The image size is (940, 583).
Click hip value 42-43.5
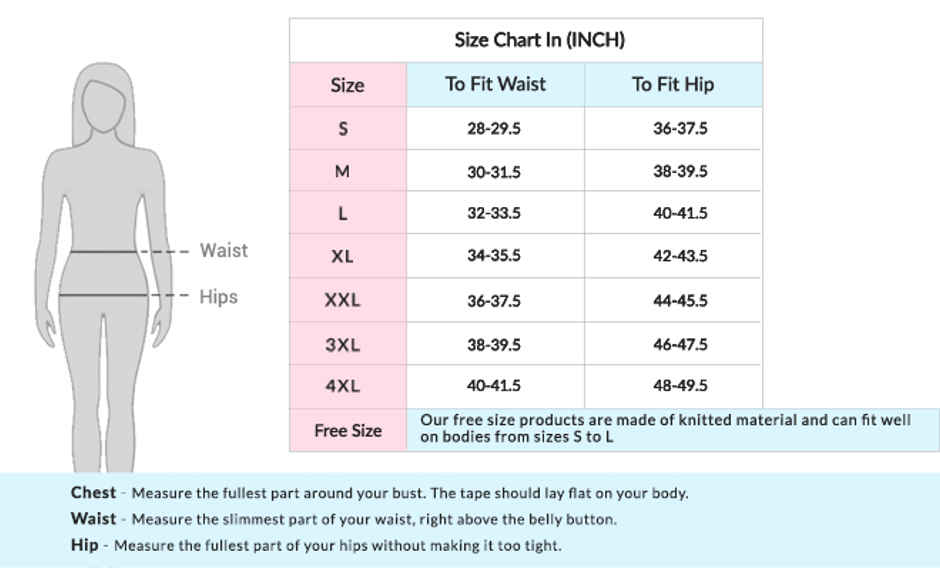[680, 256]
